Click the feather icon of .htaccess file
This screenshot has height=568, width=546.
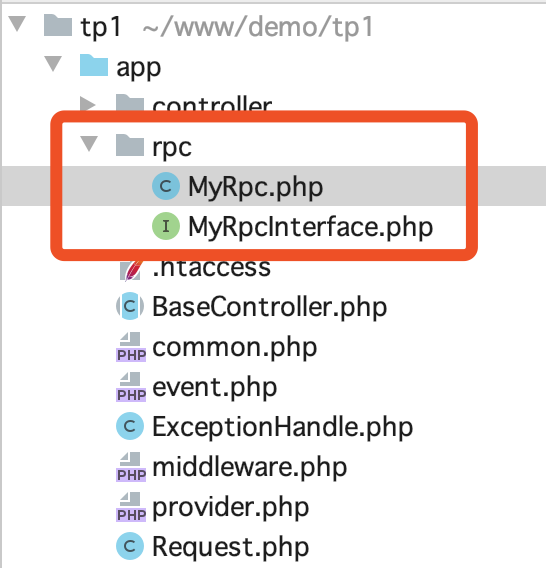[x=130, y=270]
